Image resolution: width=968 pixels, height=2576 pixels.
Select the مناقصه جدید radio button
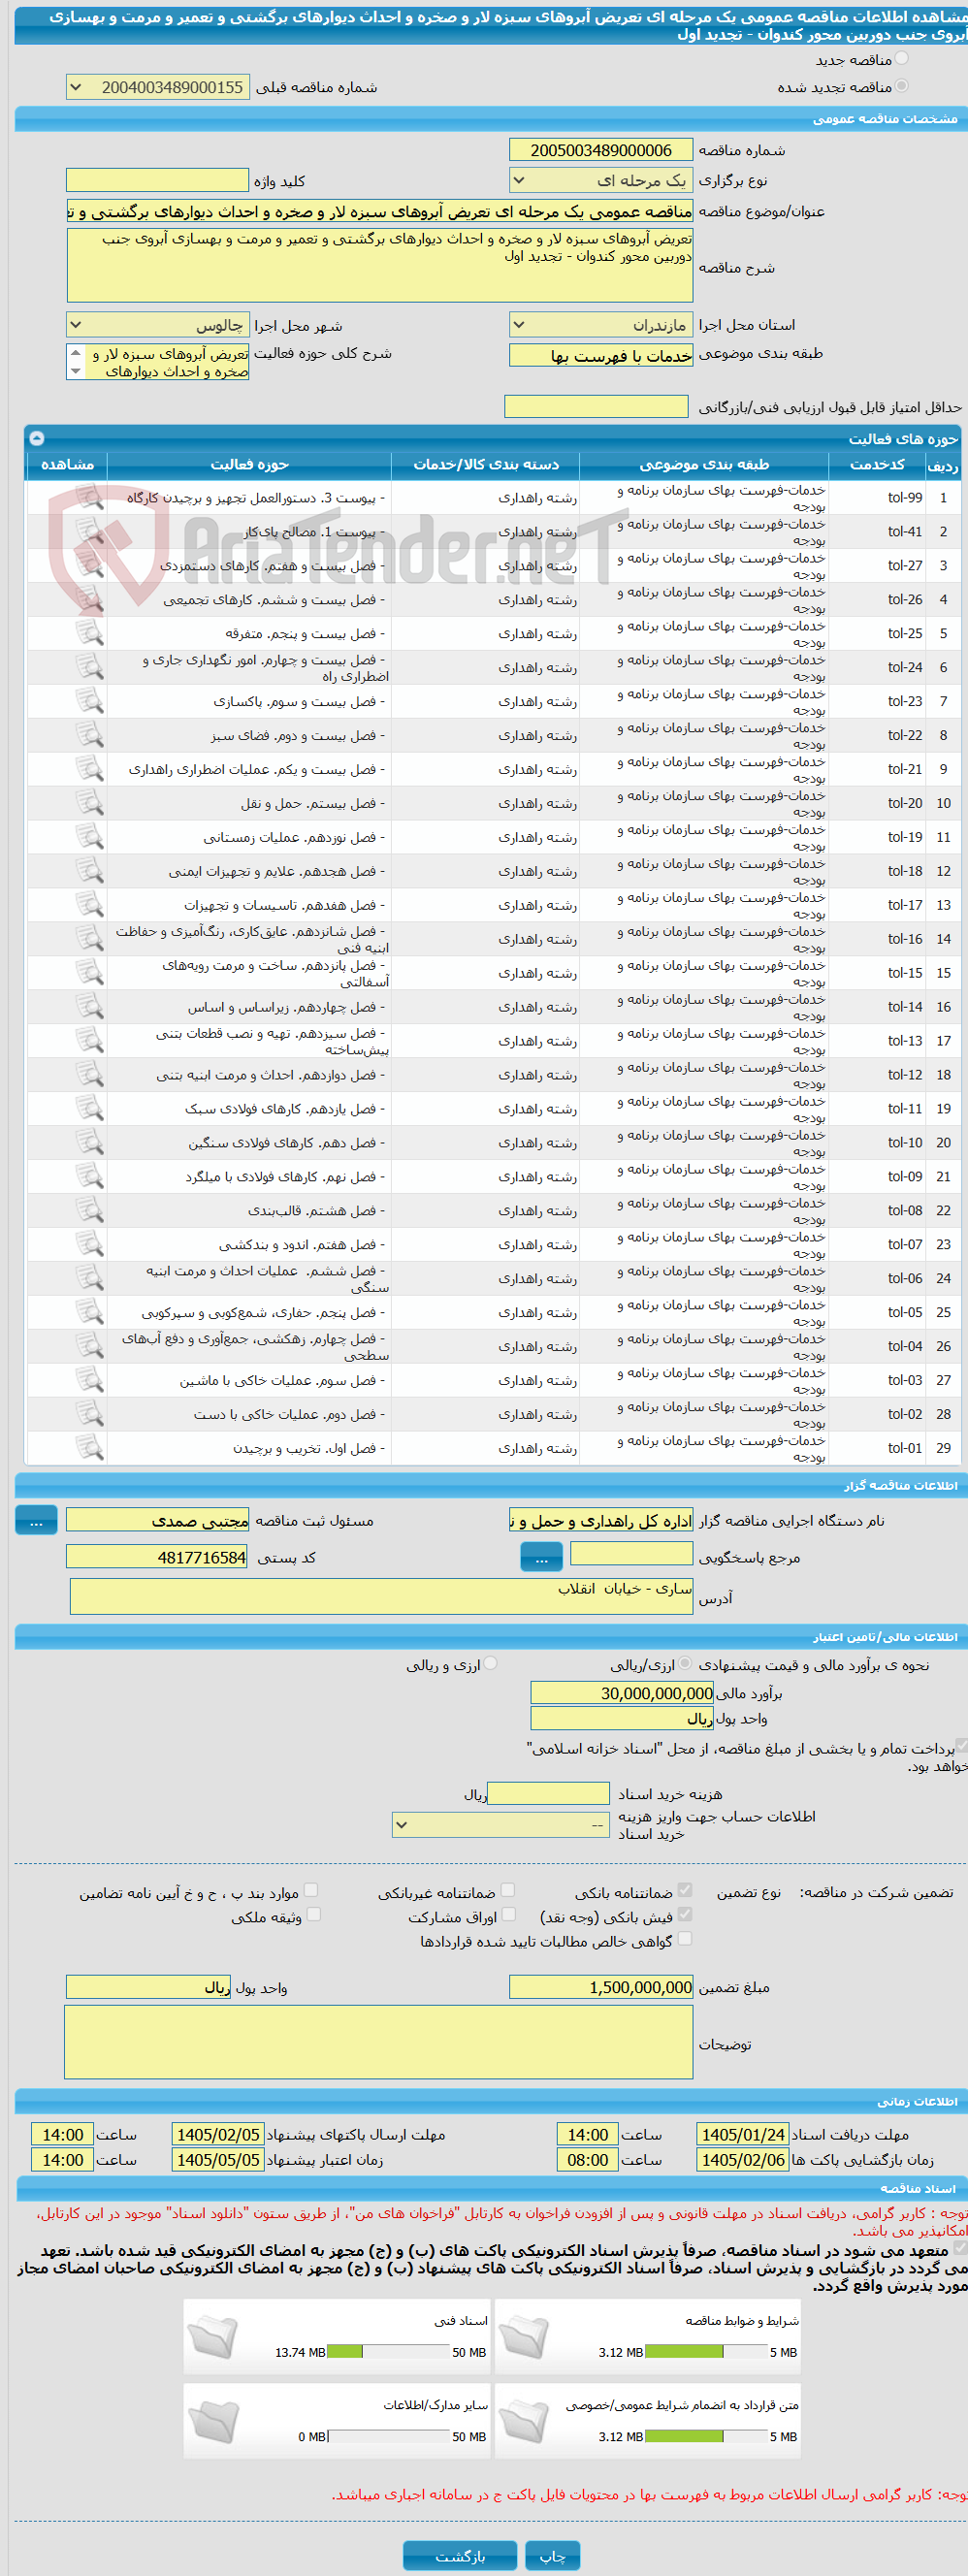coord(902,59)
